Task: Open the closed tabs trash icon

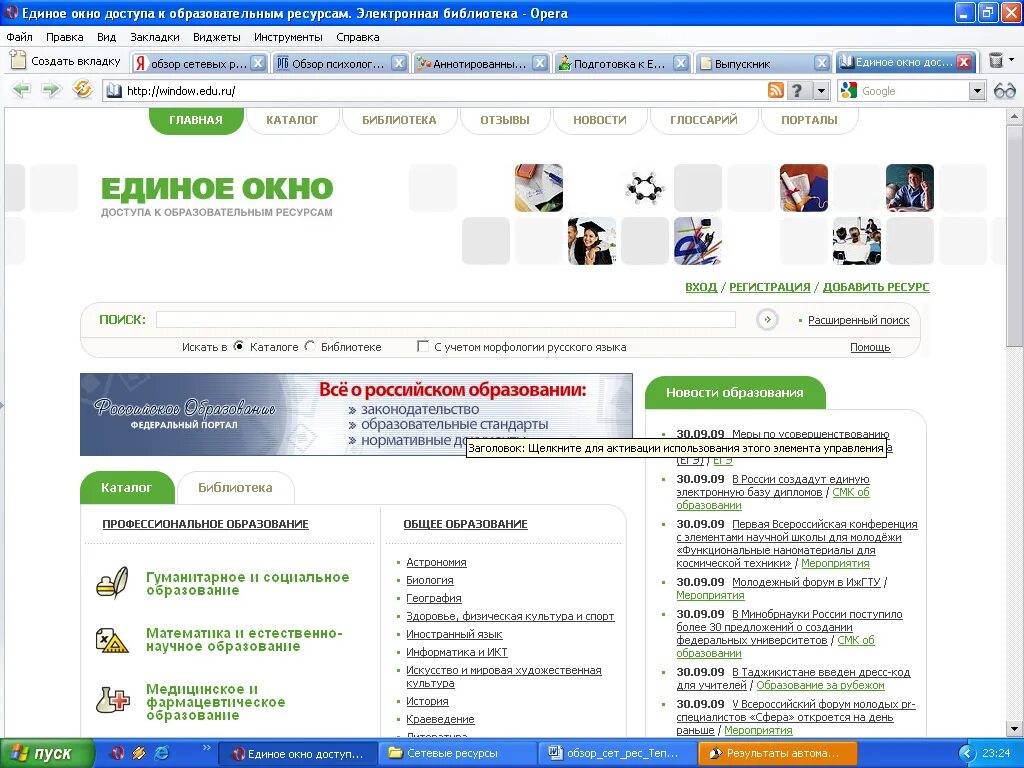Action: point(996,61)
